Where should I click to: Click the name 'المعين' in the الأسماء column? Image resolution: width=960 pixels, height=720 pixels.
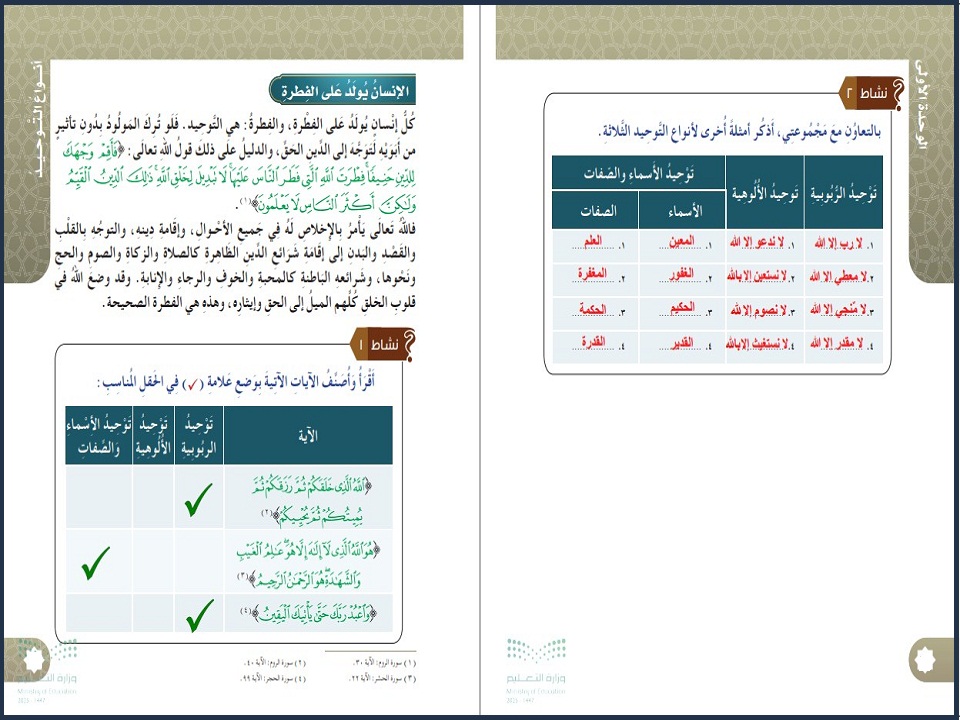pos(681,241)
